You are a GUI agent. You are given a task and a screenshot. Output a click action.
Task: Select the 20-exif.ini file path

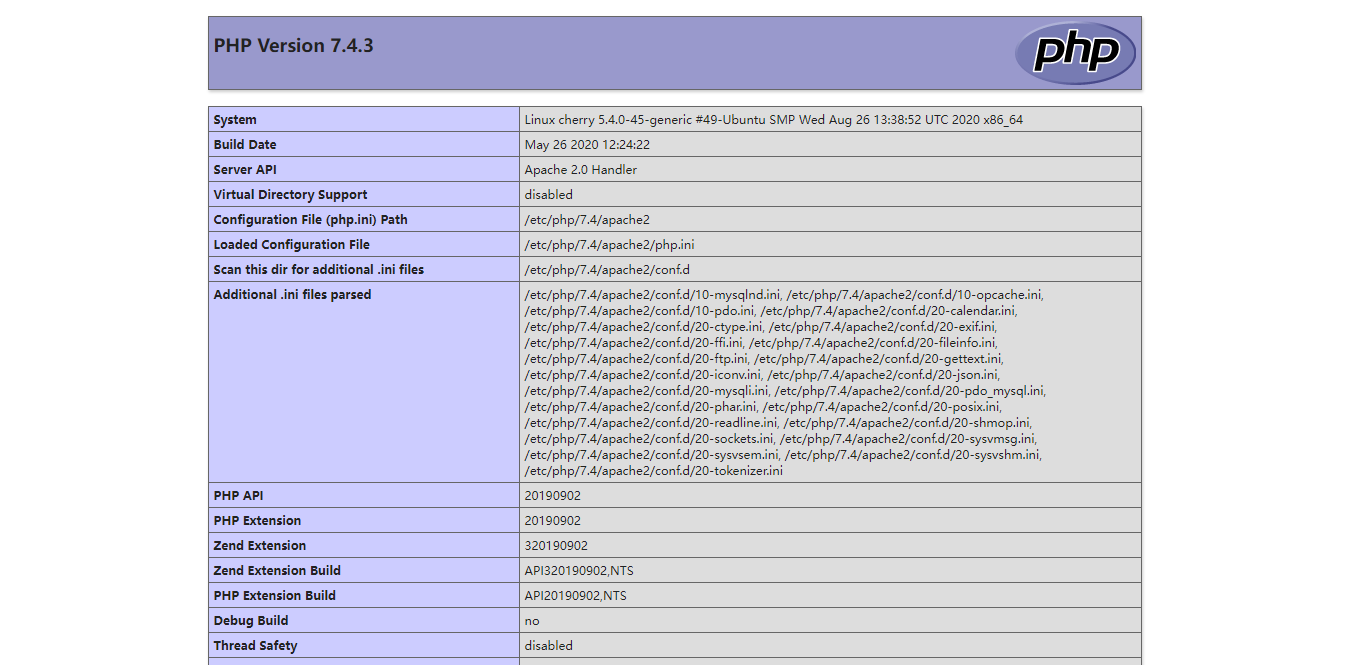click(883, 327)
